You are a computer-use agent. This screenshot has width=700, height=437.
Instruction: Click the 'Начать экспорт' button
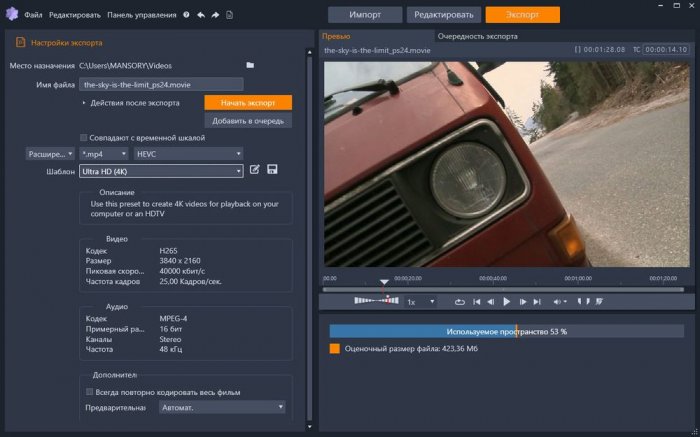pos(248,102)
